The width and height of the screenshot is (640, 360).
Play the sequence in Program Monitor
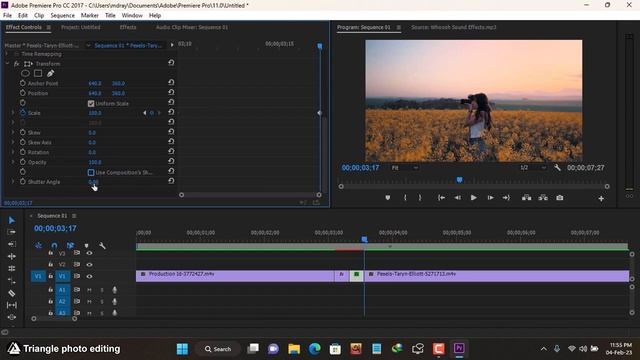tap(473, 198)
